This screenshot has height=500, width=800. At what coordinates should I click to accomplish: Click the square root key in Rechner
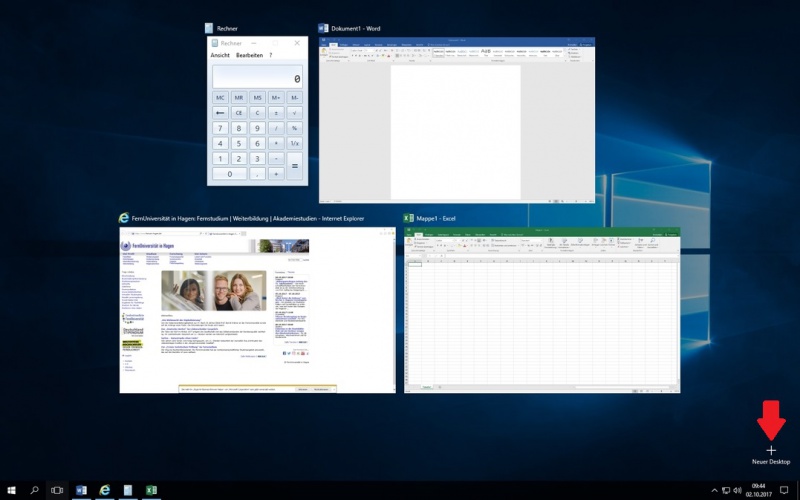[x=294, y=113]
